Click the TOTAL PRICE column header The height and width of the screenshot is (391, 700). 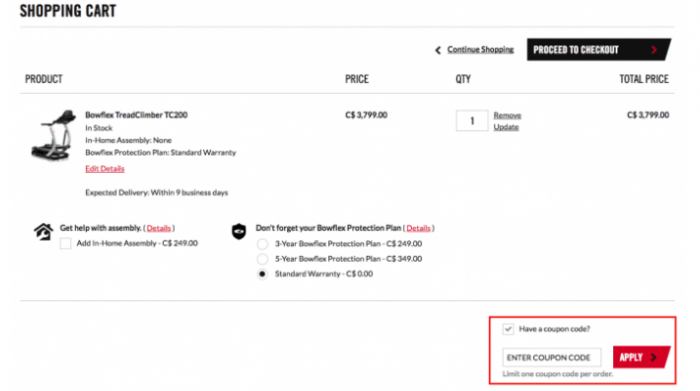[644, 79]
